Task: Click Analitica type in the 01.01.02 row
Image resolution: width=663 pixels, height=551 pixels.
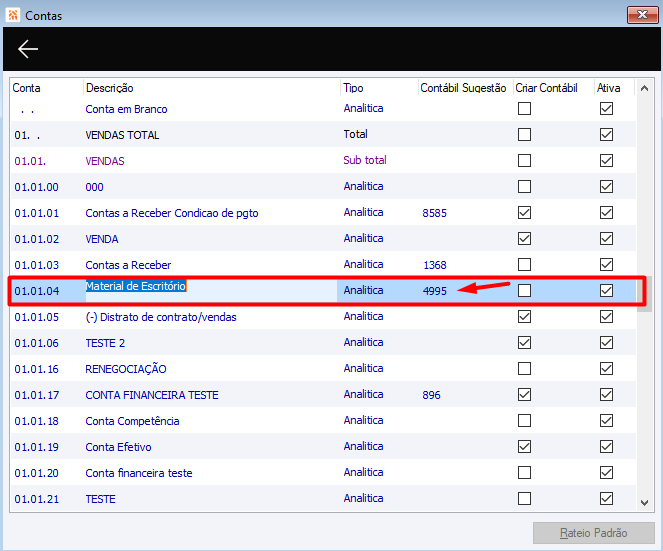Action: tap(363, 238)
